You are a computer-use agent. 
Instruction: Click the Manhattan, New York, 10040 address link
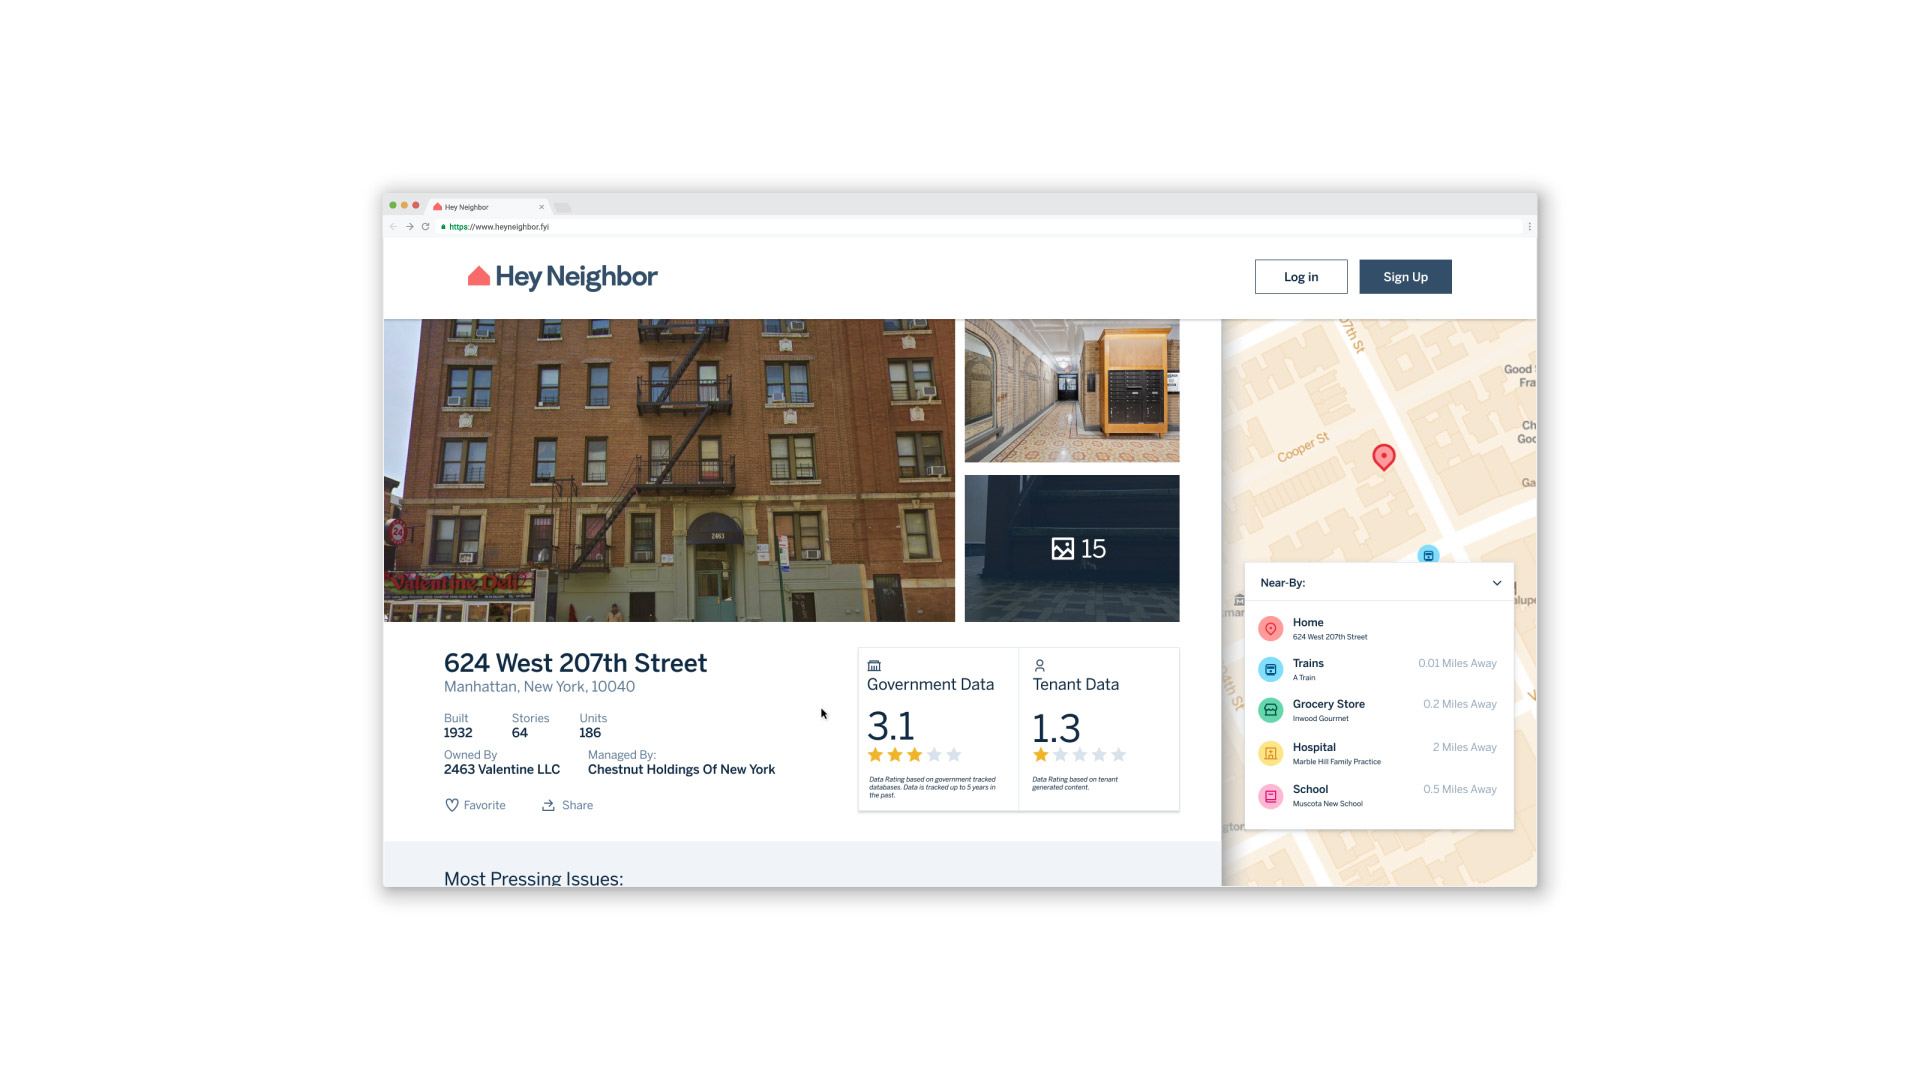(538, 684)
